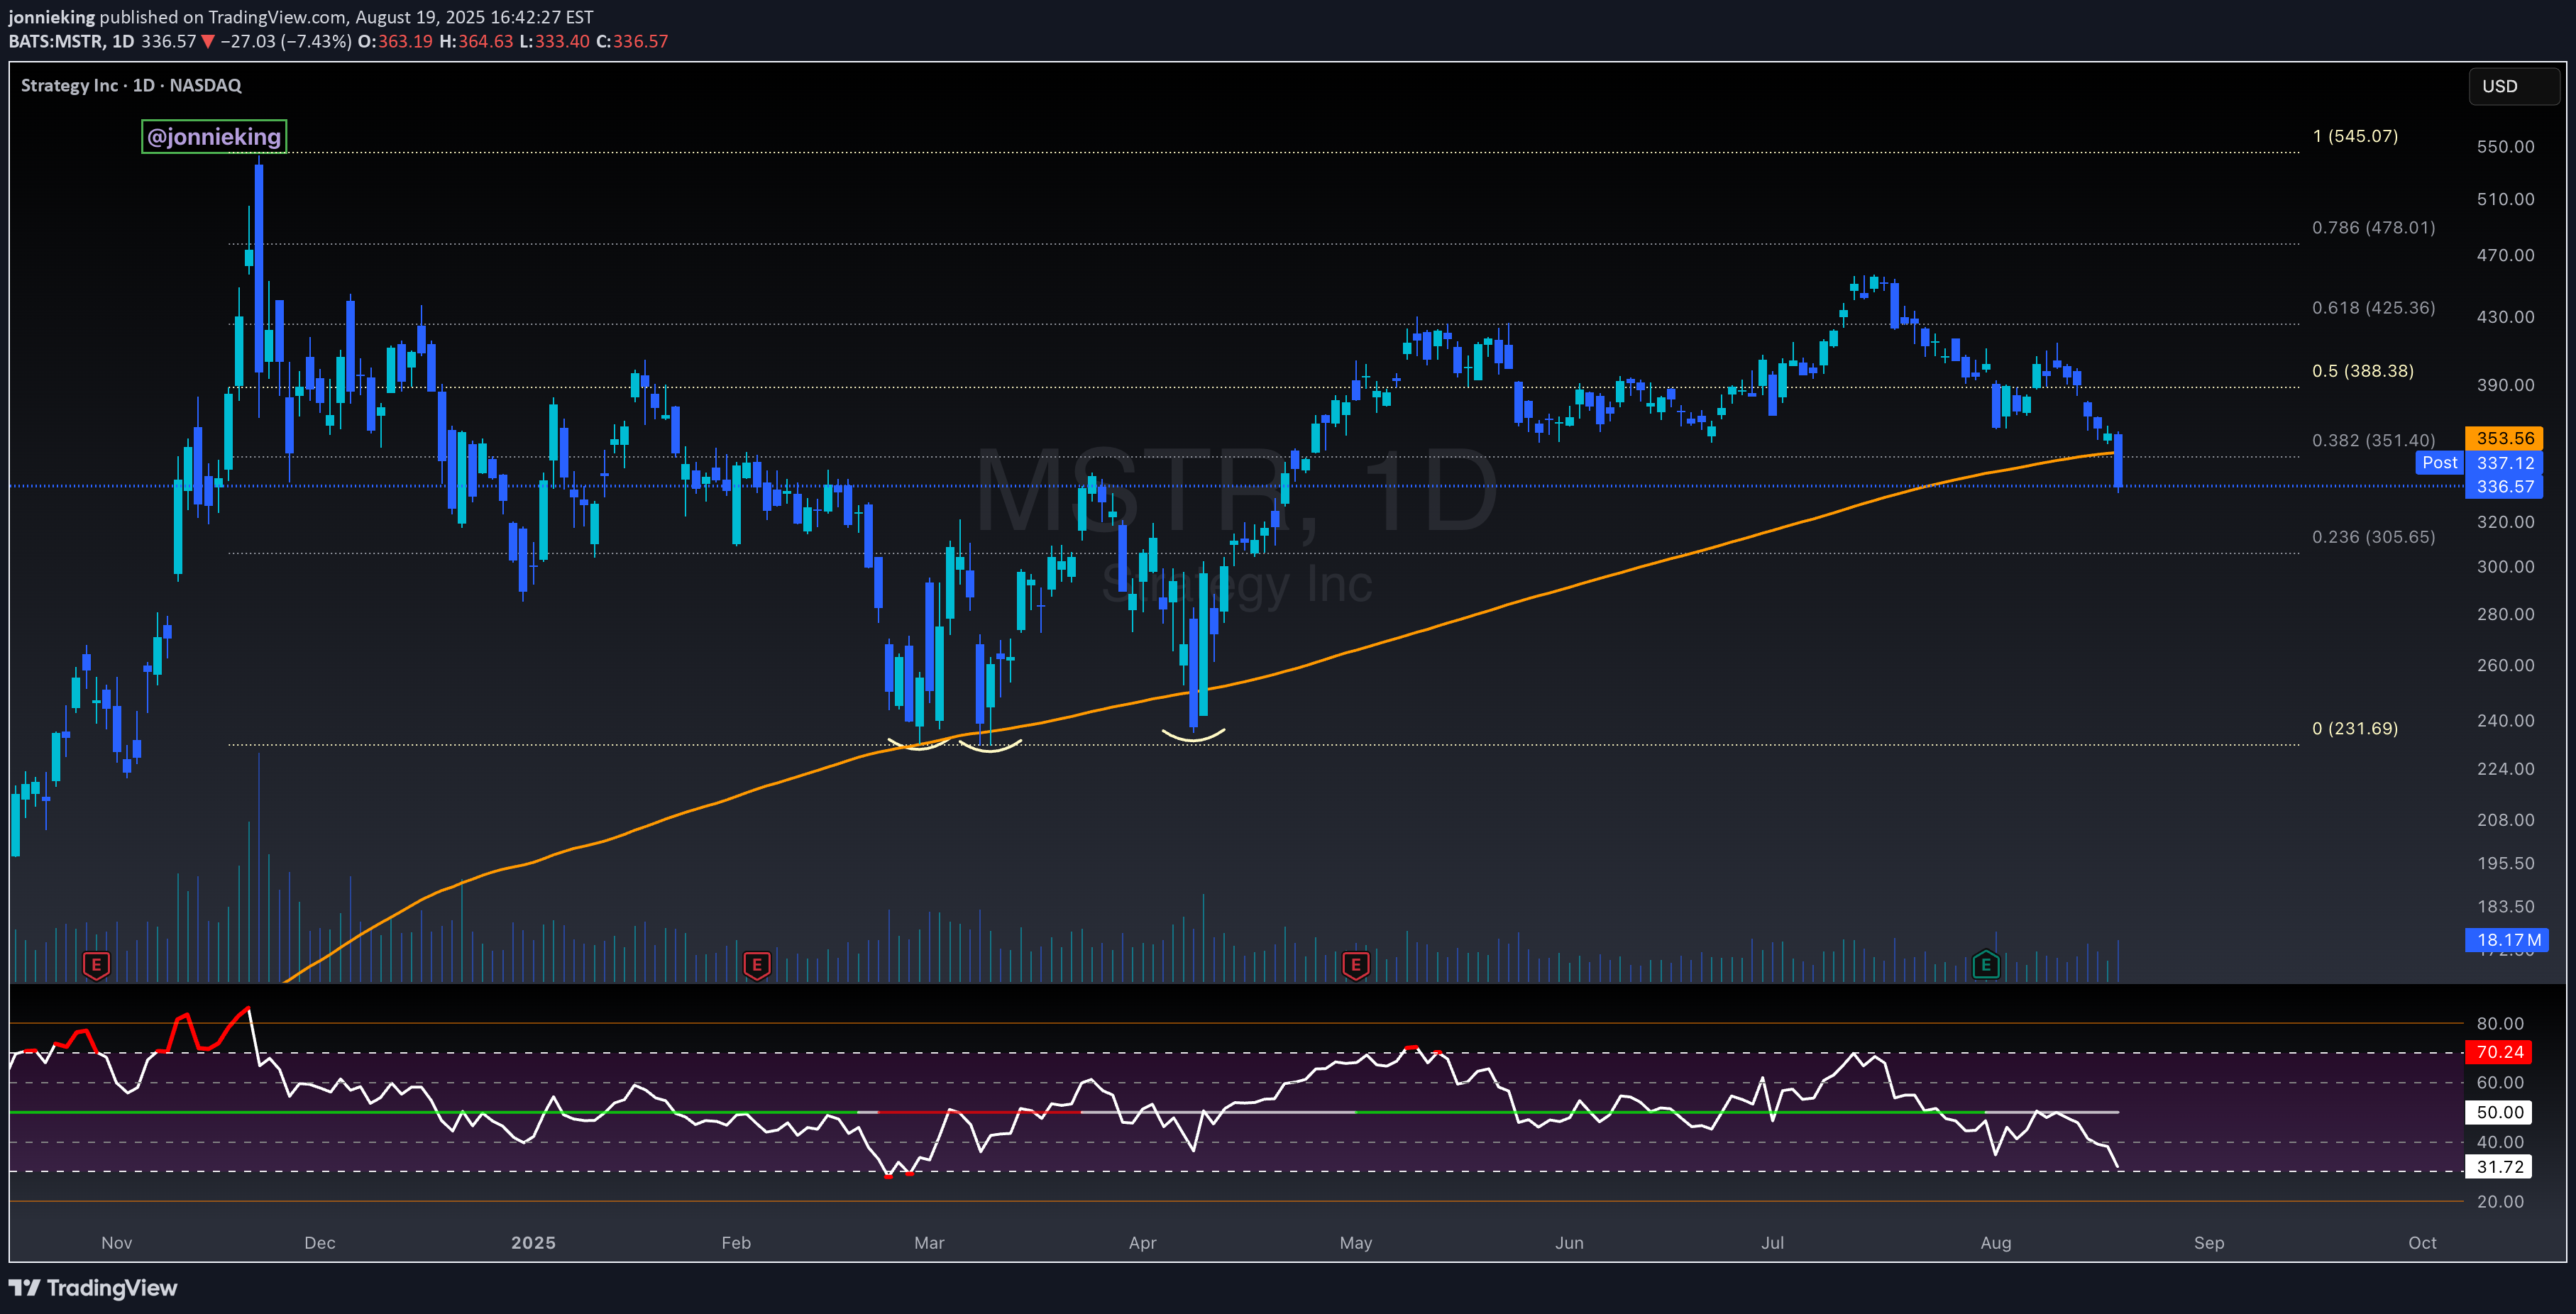Click the May earnings E marker
The height and width of the screenshot is (1314, 2576).
1355,965
